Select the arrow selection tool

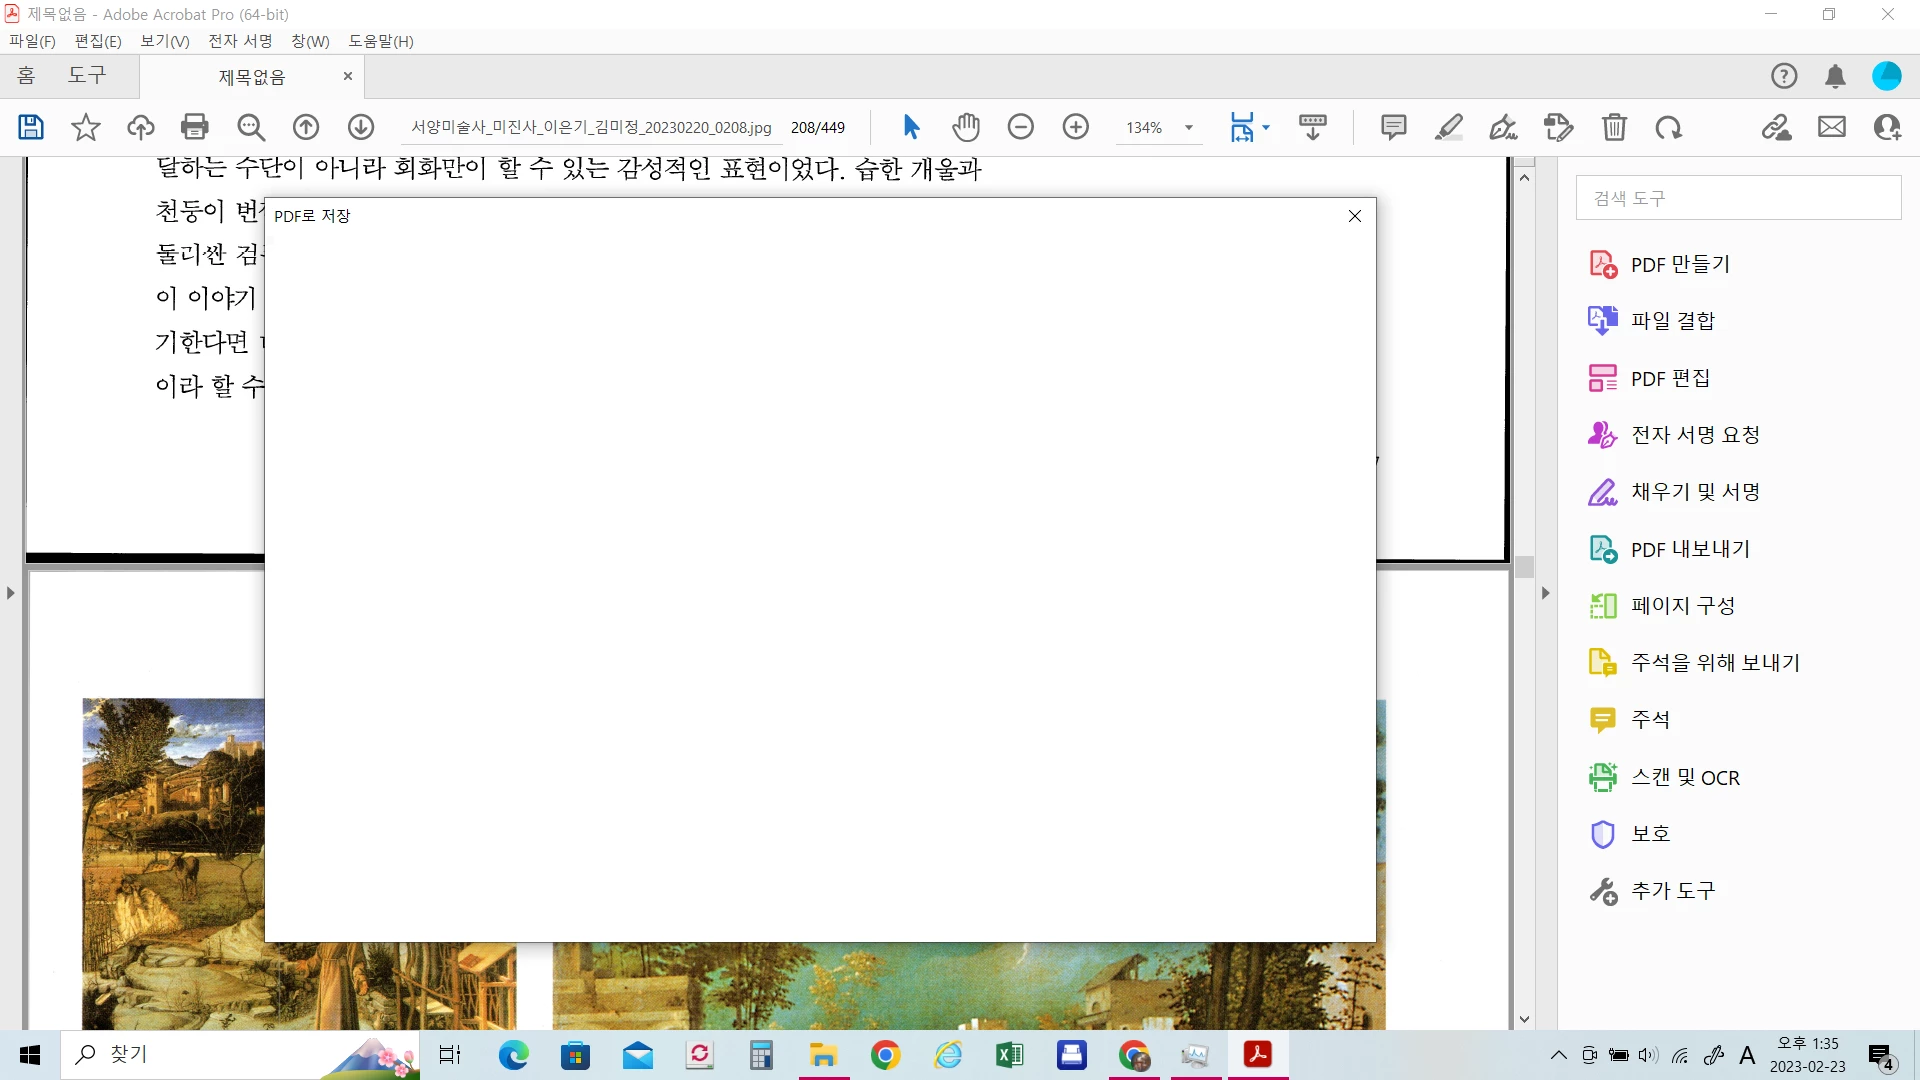(x=911, y=127)
